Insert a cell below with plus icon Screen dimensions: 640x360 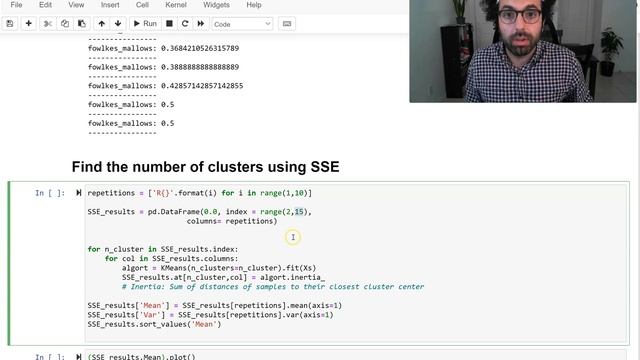coord(29,24)
